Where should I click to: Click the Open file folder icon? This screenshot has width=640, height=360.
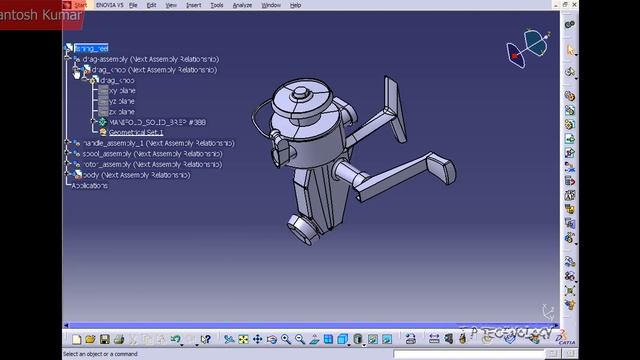click(x=90, y=339)
